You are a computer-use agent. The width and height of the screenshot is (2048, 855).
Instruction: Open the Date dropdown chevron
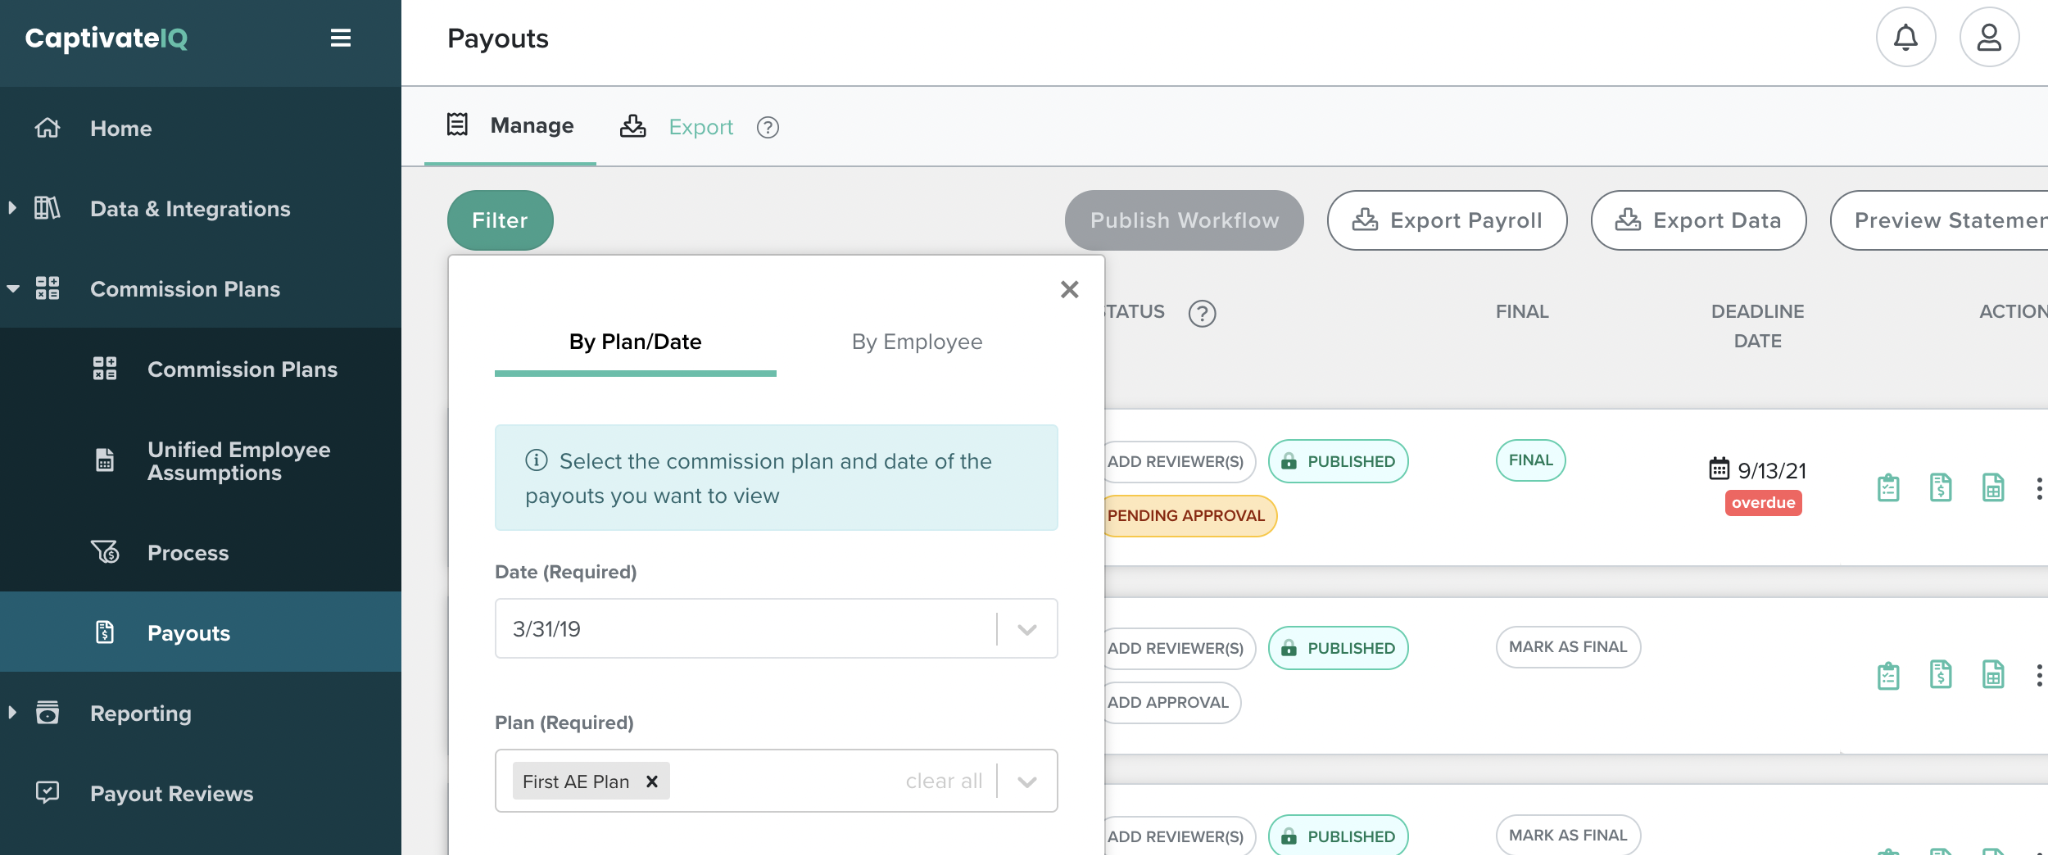[x=1027, y=629]
